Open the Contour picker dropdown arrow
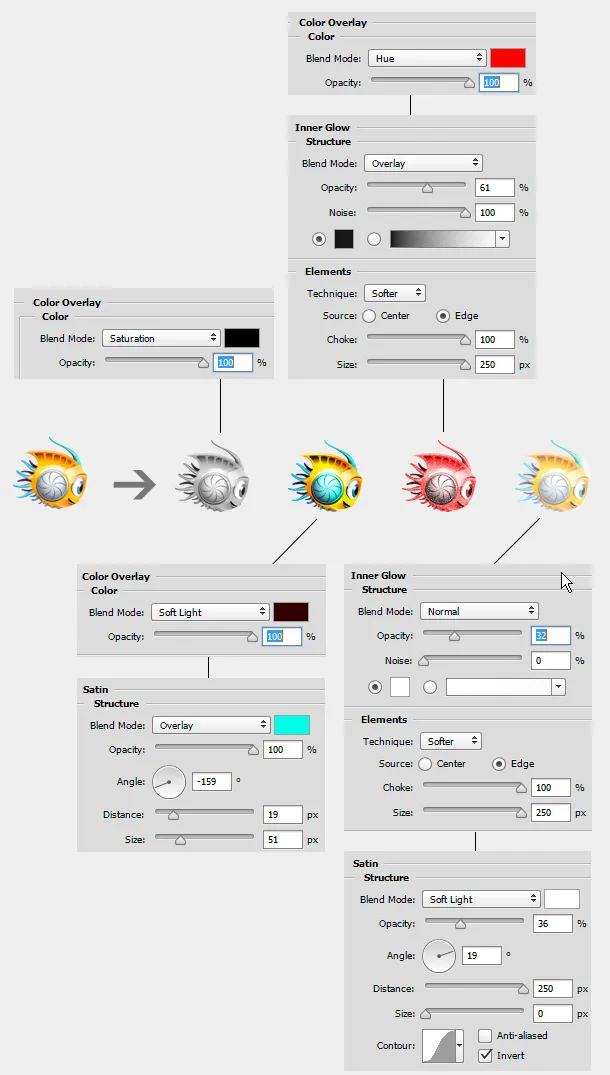This screenshot has width=610, height=1075. coord(460,1046)
